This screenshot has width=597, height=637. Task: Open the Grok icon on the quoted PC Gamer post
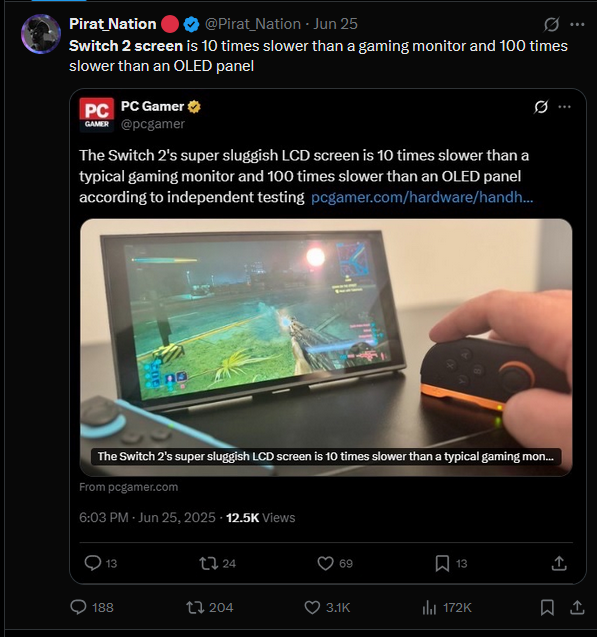[541, 107]
